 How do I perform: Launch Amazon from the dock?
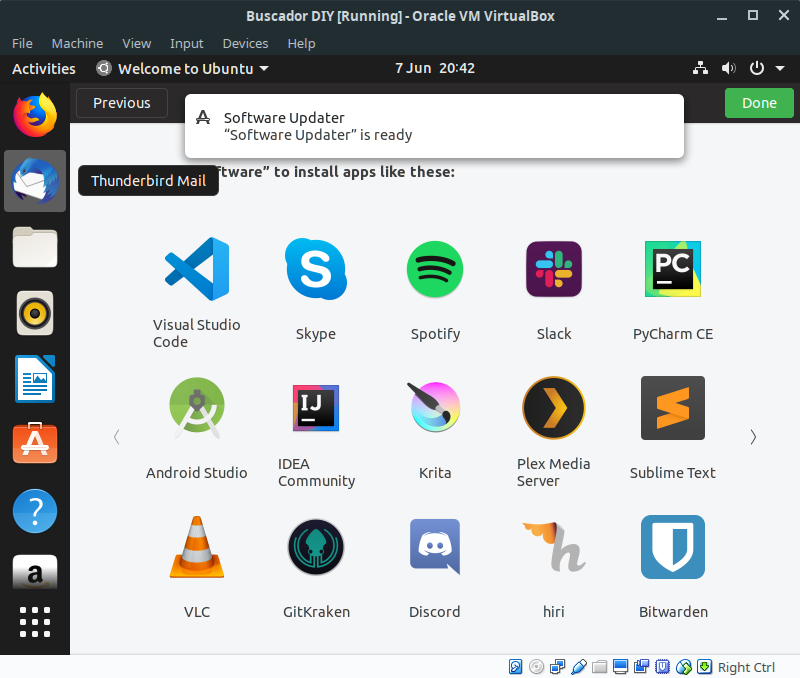[x=35, y=571]
